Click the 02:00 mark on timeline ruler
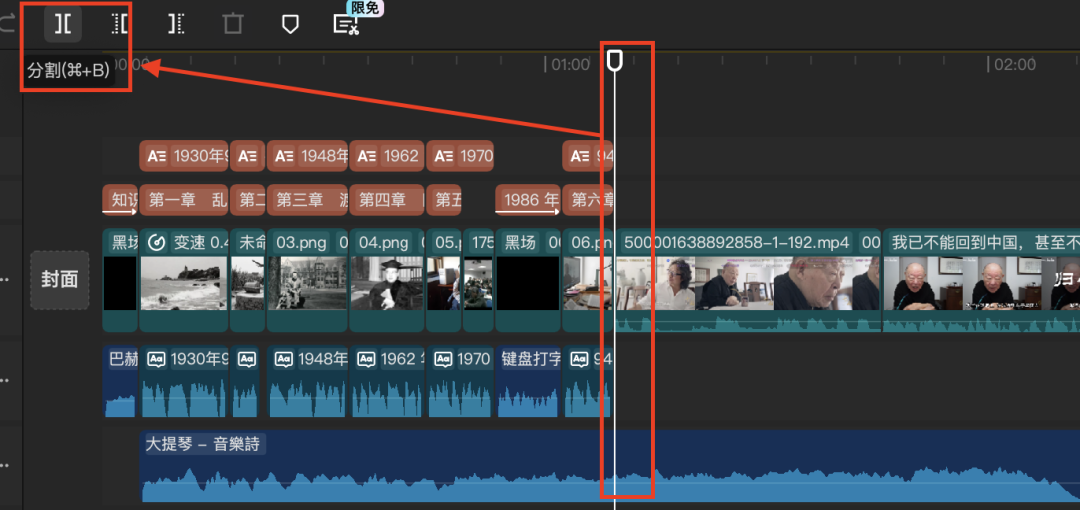Screen dimensions: 1080x510 (1014, 64)
